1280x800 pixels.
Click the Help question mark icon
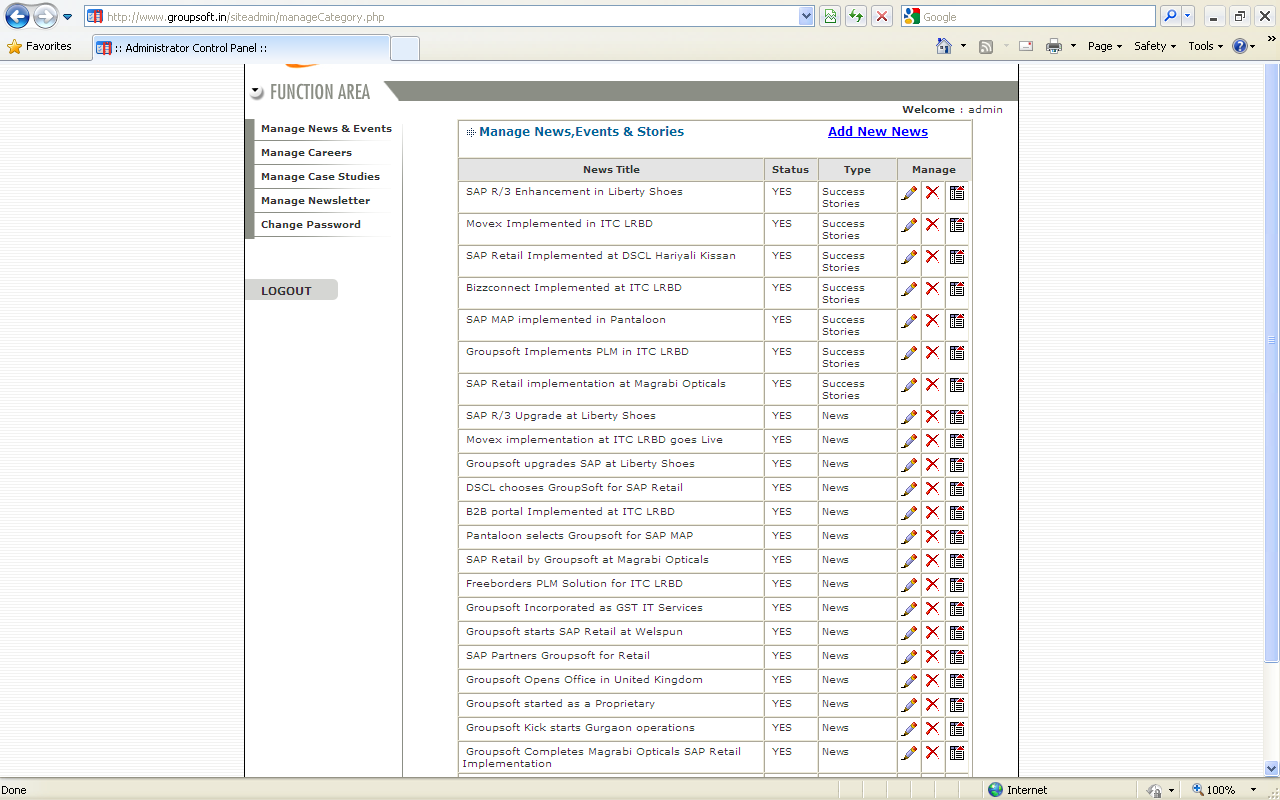[1240, 46]
